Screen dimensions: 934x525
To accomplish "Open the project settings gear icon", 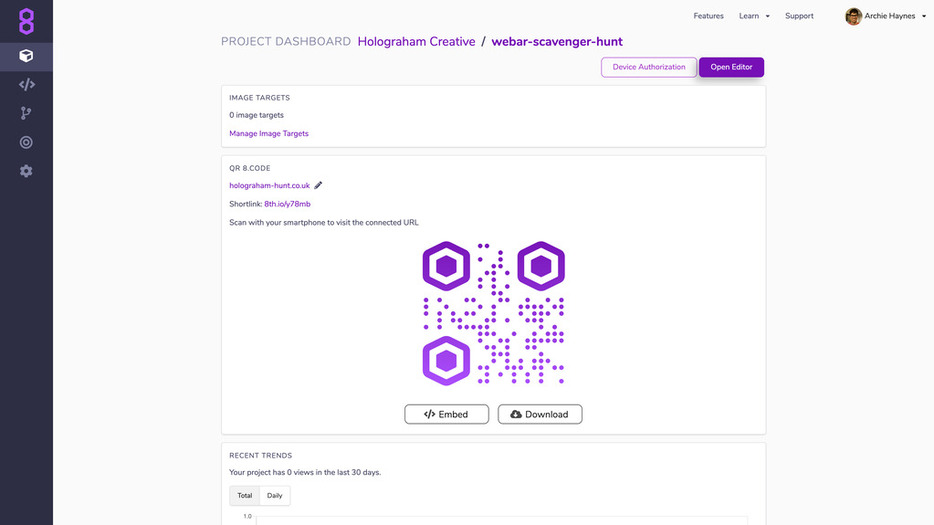I will coord(26,171).
